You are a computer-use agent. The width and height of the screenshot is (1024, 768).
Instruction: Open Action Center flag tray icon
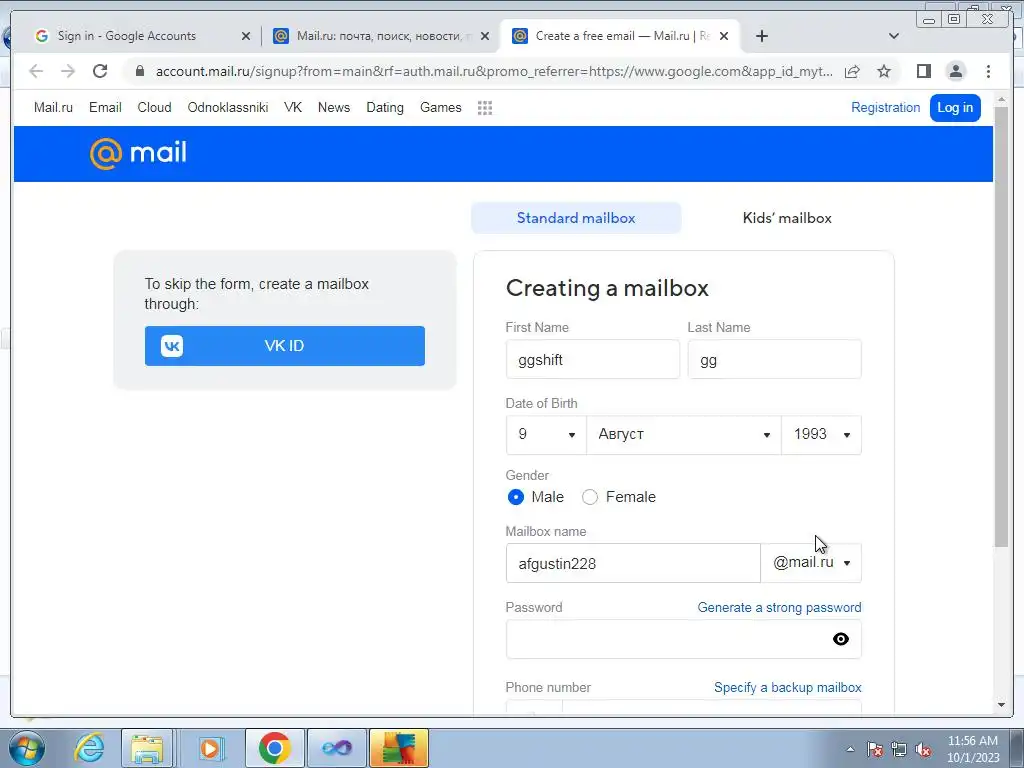(875, 749)
